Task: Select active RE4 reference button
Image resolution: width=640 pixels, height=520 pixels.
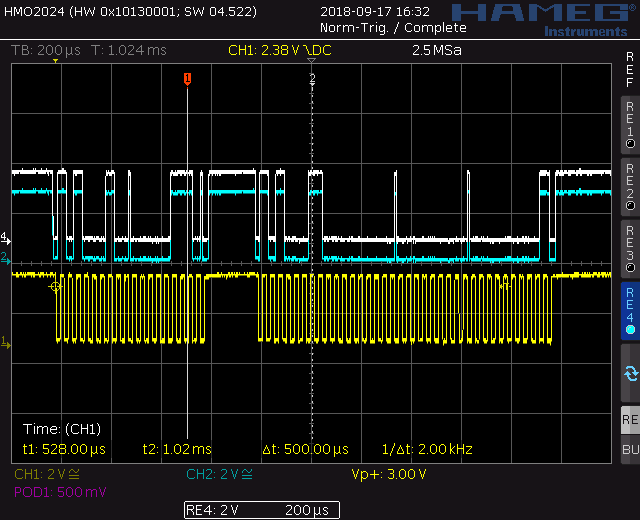Action: pos(630,311)
